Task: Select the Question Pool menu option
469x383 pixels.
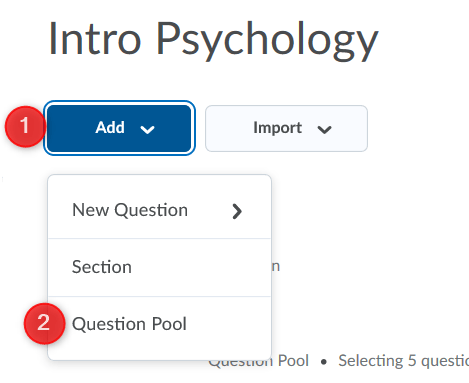Action: 159,324
